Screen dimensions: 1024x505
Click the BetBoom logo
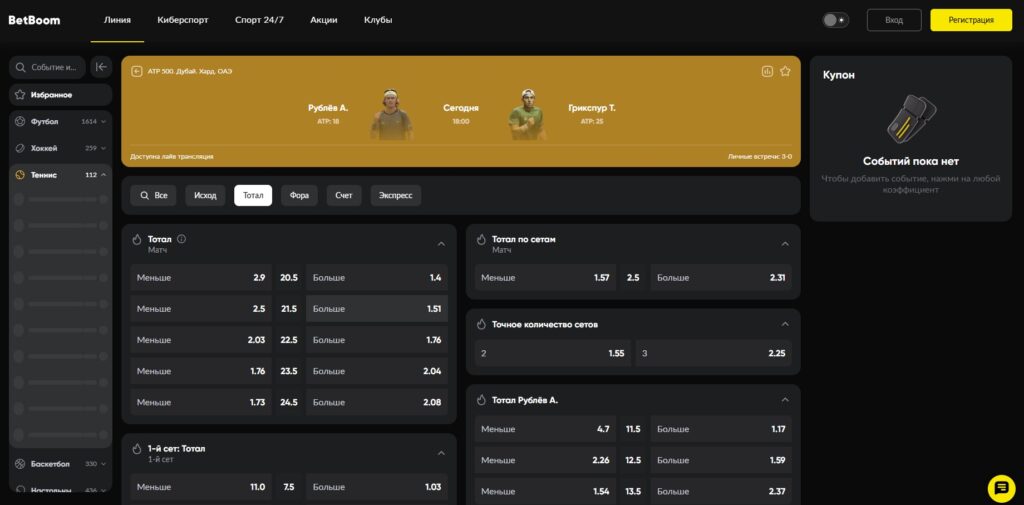[x=35, y=20]
